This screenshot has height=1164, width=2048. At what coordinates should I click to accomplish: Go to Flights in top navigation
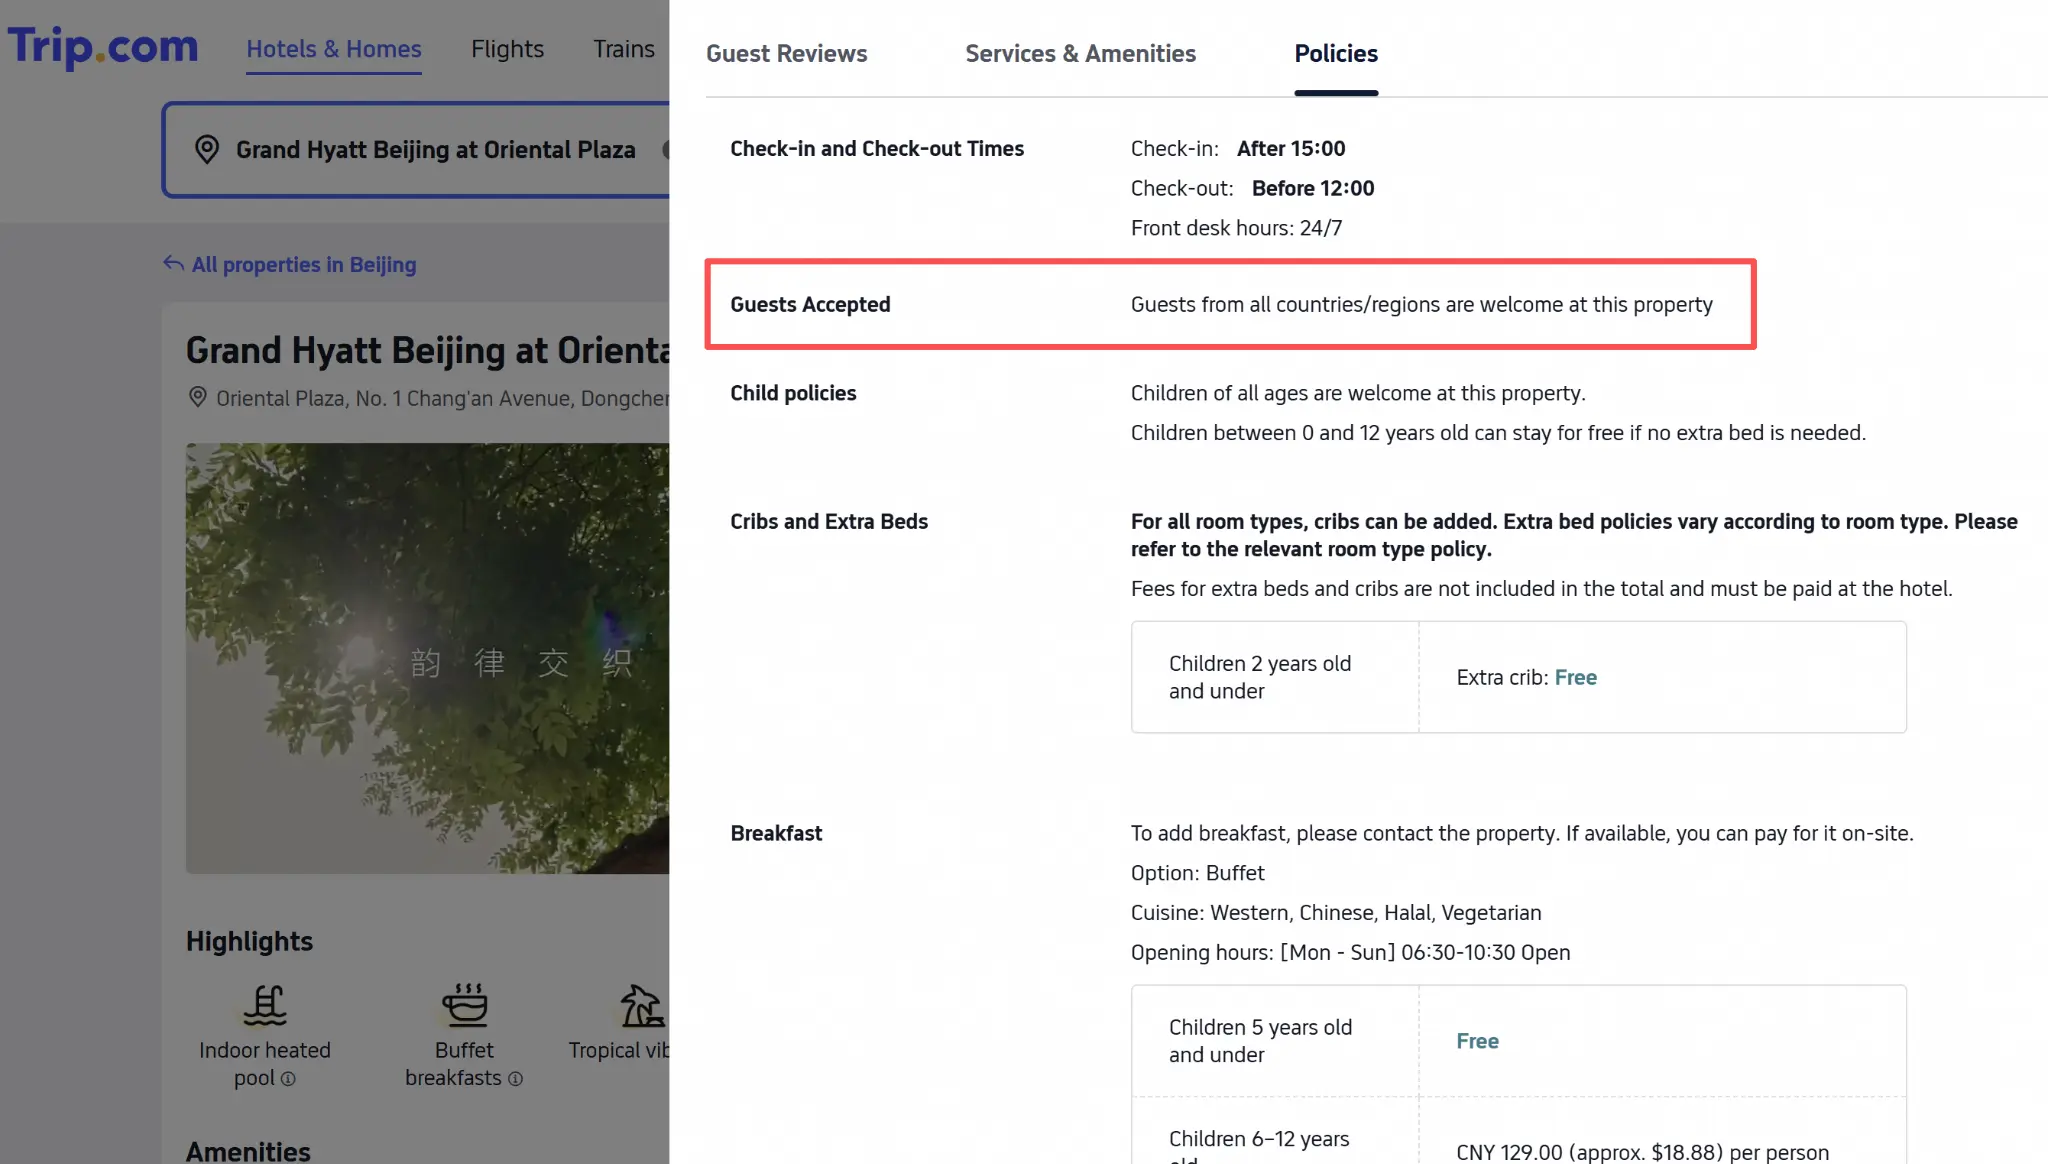[507, 49]
